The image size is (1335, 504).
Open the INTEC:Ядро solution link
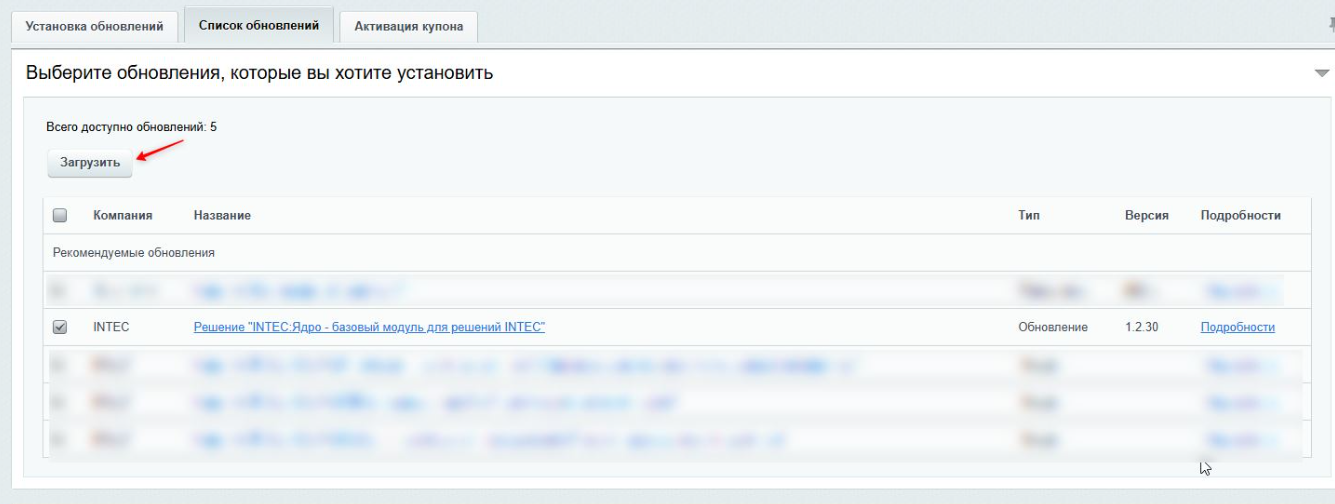[x=369, y=327]
